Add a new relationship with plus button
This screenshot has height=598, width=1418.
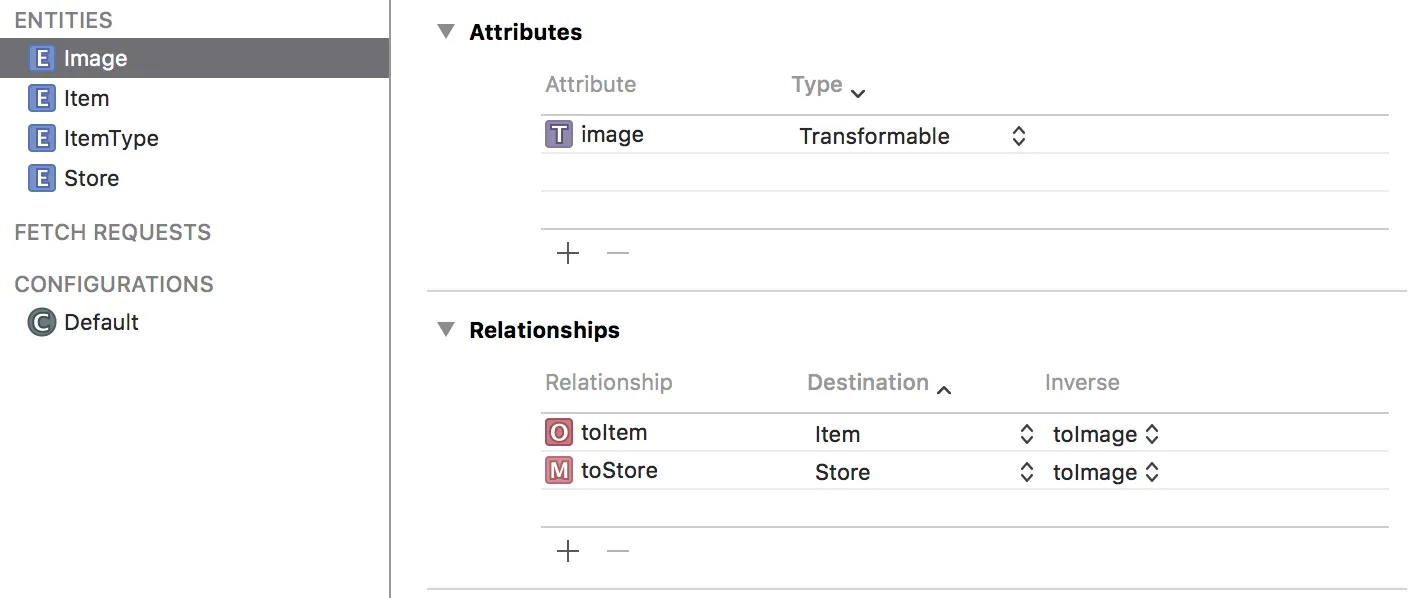568,551
